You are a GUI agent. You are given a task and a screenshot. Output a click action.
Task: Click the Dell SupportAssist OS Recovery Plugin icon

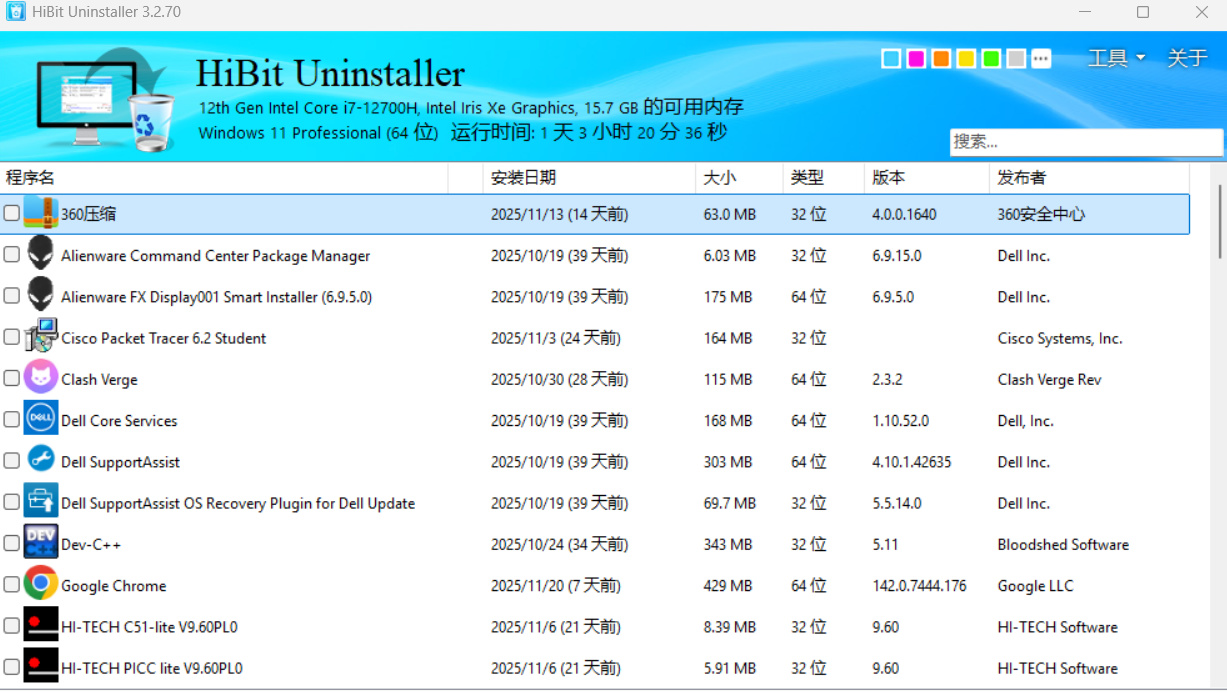point(41,502)
